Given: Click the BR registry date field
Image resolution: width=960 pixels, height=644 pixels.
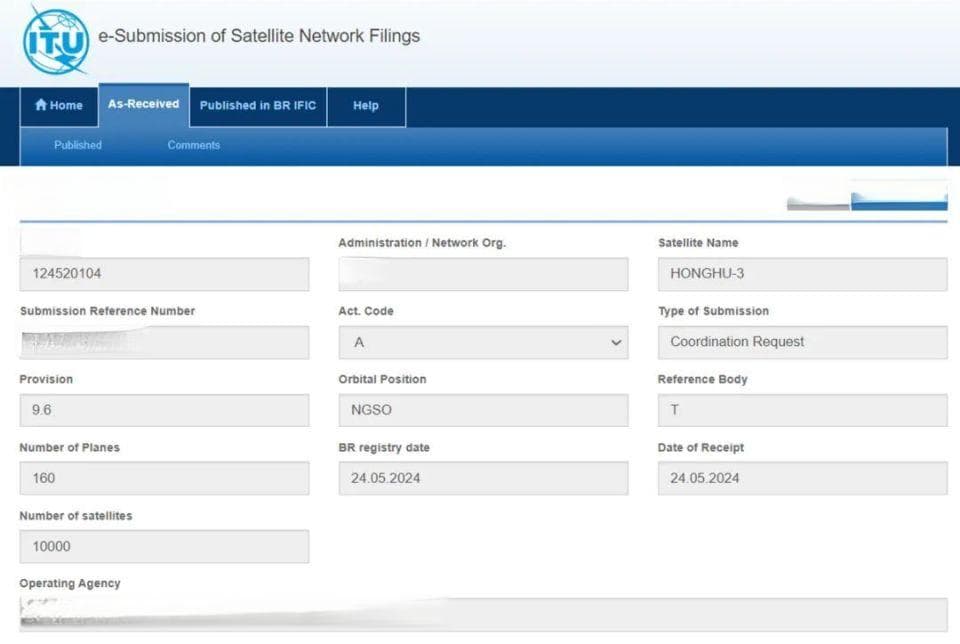Looking at the screenshot, I should 483,478.
